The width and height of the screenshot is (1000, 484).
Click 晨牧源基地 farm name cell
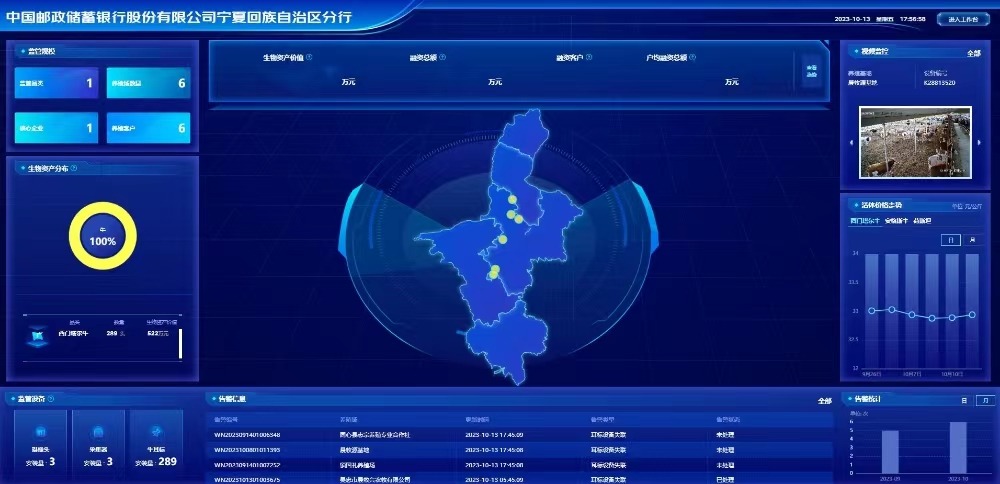[x=357, y=450]
